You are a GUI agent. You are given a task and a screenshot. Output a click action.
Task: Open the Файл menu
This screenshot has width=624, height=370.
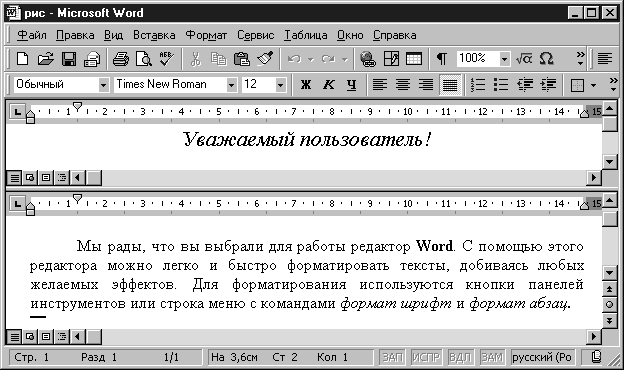pyautogui.click(x=32, y=35)
